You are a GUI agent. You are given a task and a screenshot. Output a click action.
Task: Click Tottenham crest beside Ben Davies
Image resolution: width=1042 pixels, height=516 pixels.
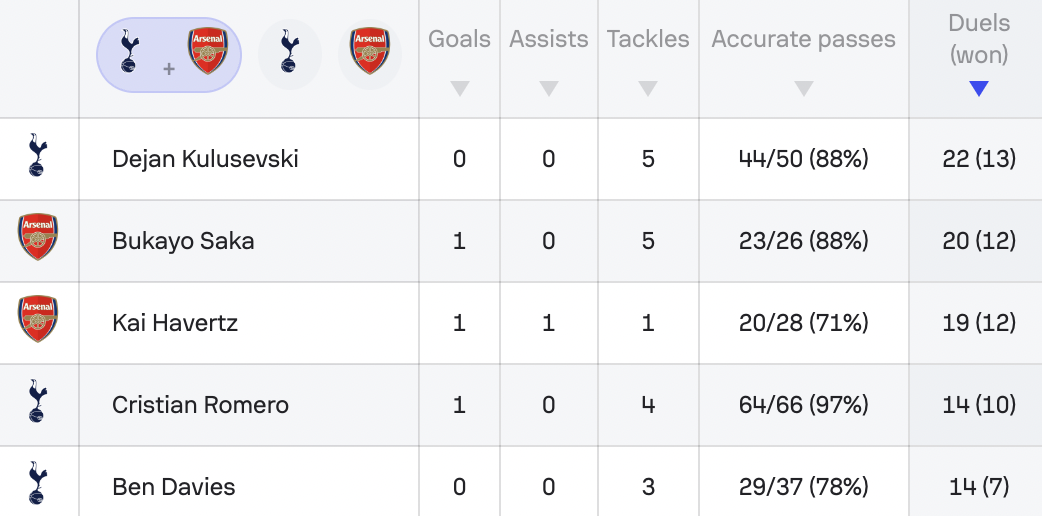click(x=39, y=483)
